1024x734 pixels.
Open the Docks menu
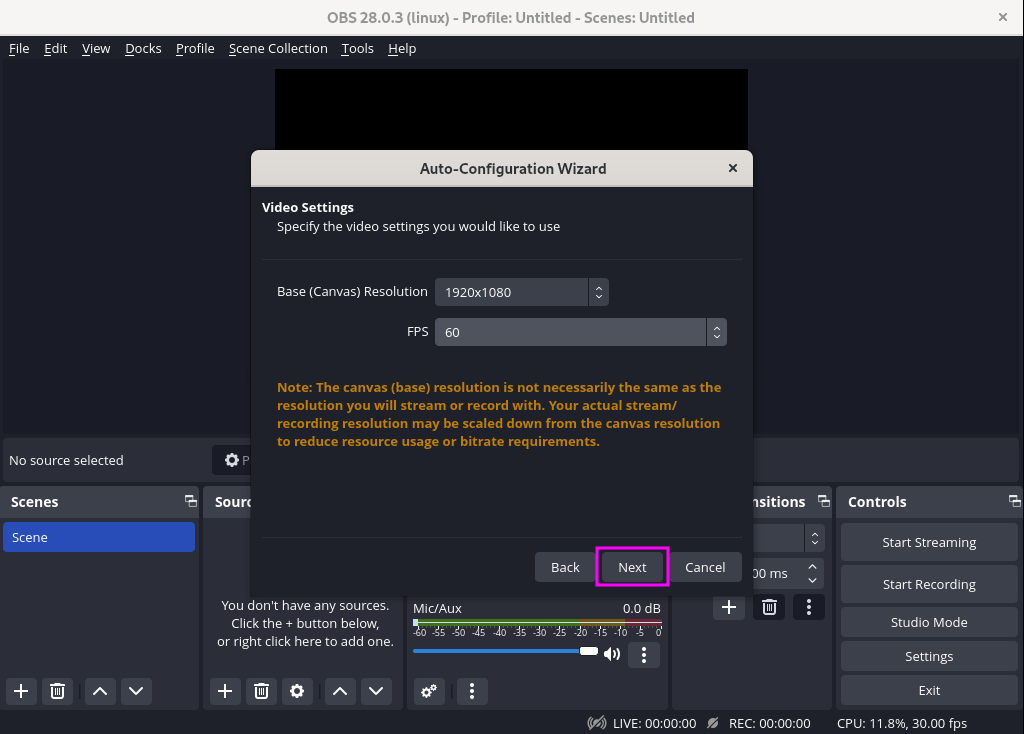tap(143, 48)
